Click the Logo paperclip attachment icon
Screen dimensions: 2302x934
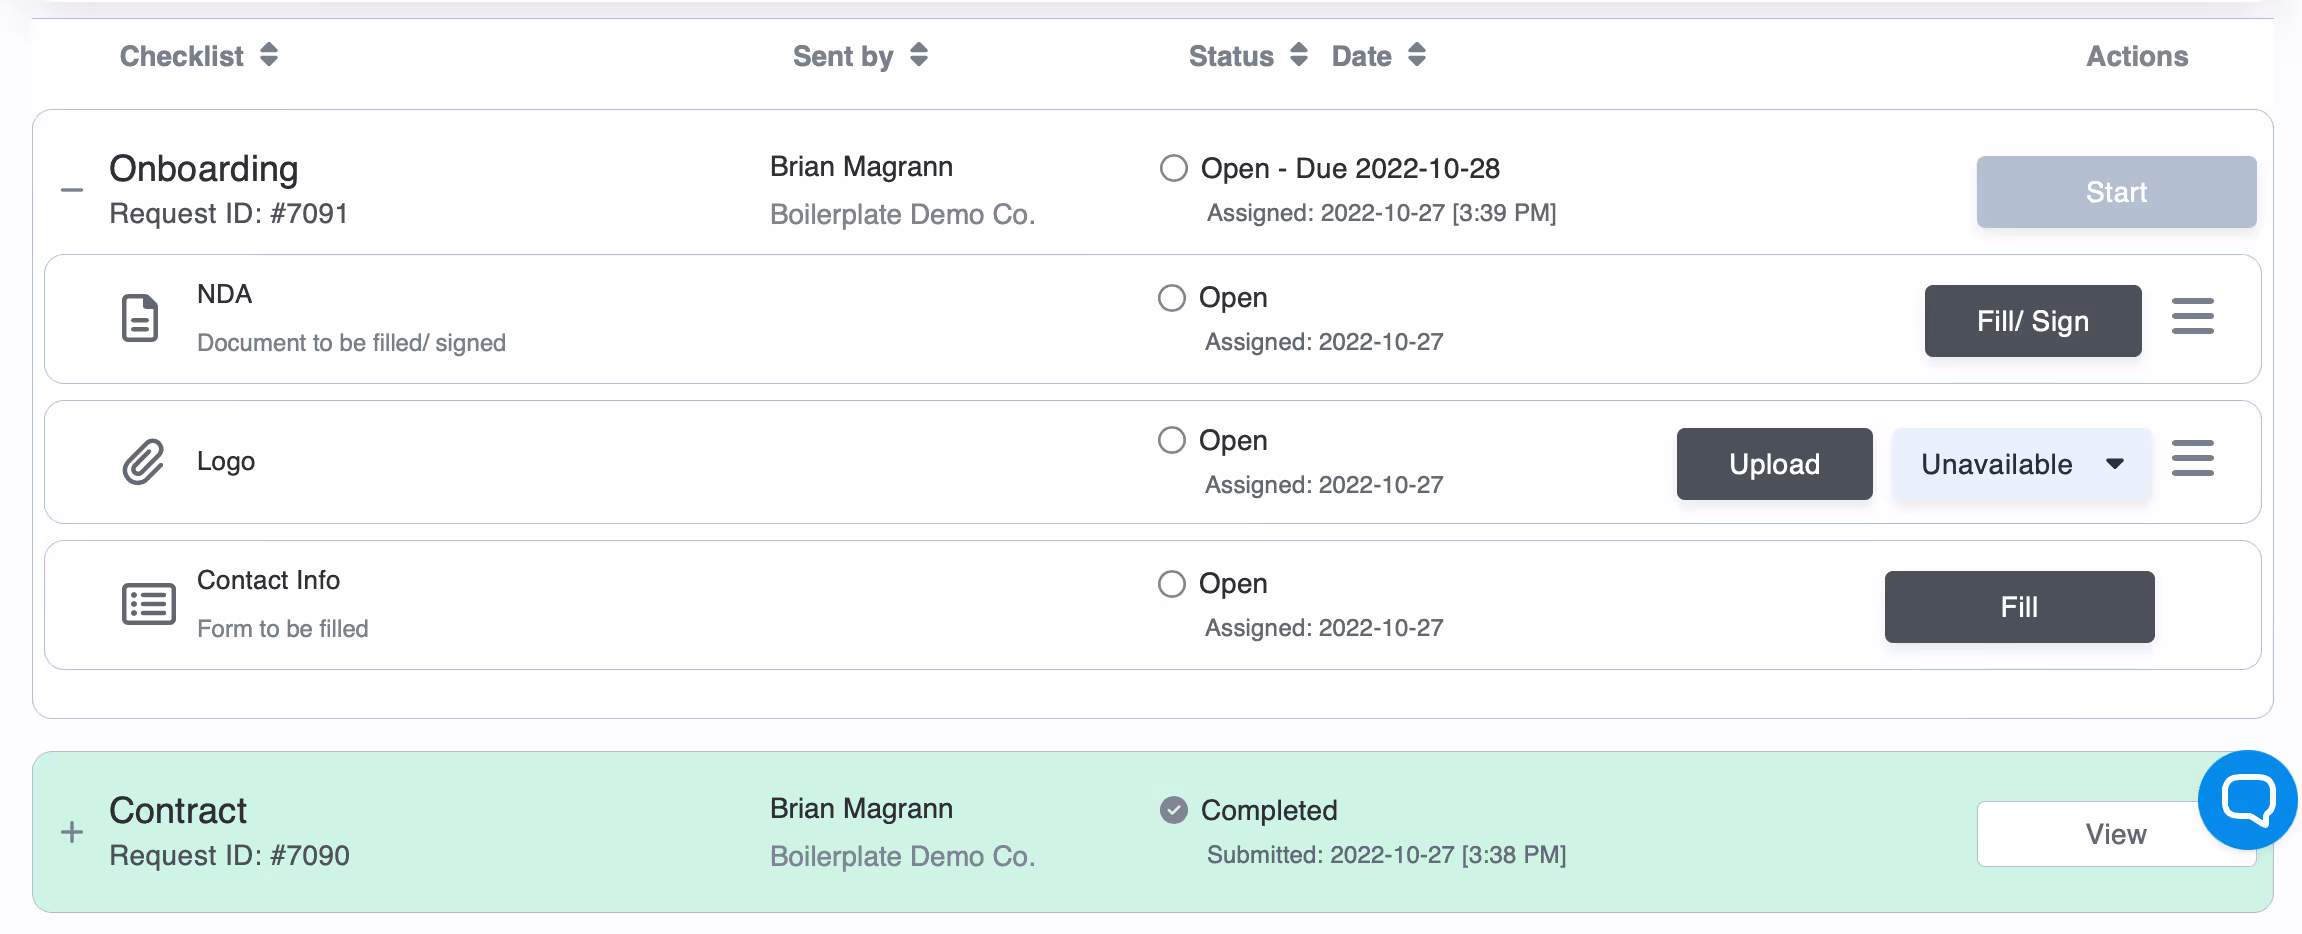pyautogui.click(x=143, y=461)
